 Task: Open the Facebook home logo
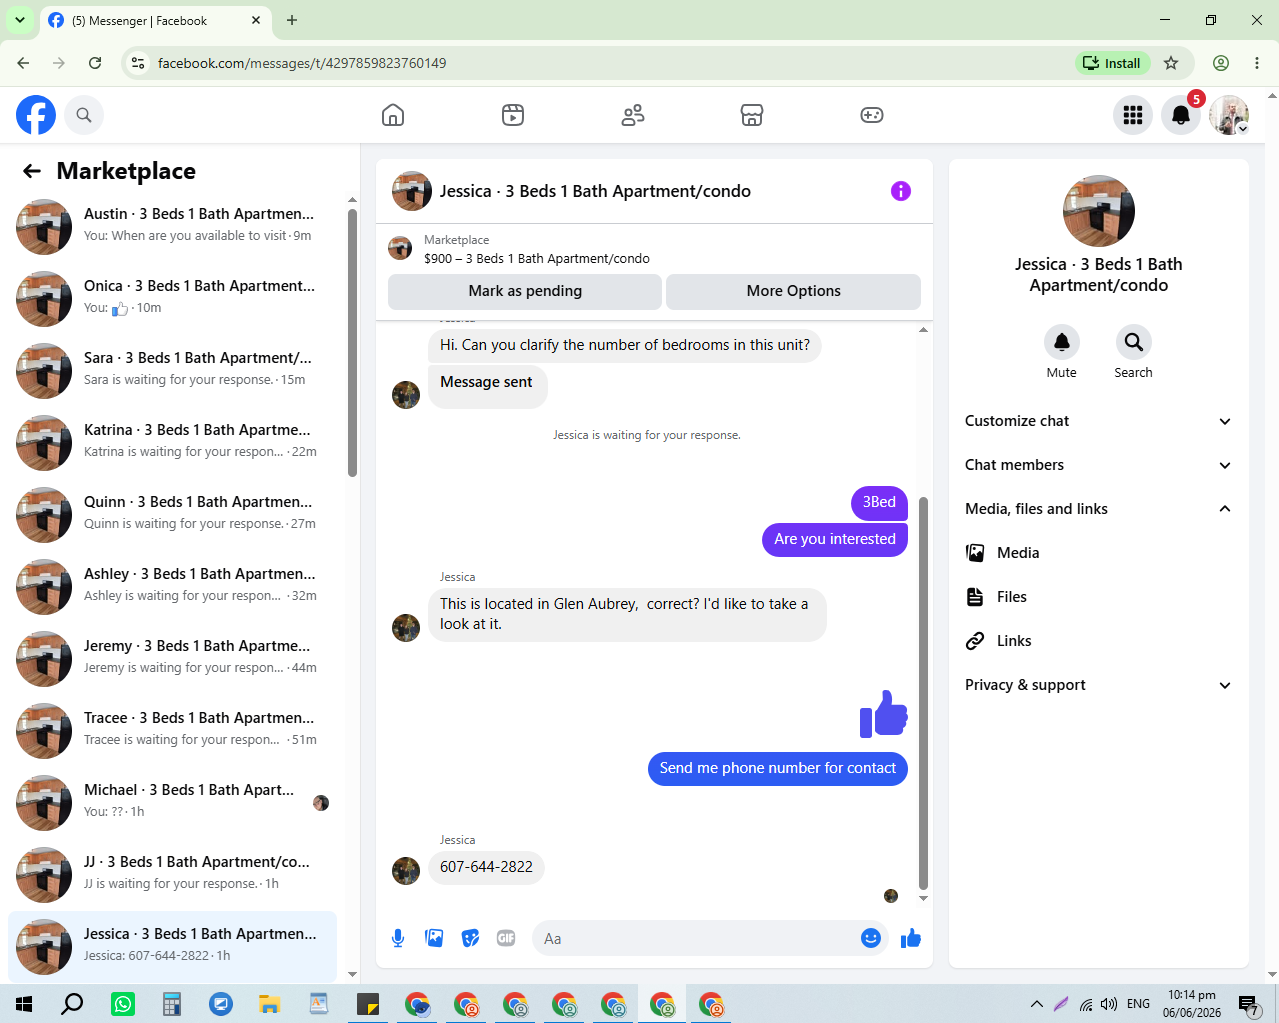36,115
